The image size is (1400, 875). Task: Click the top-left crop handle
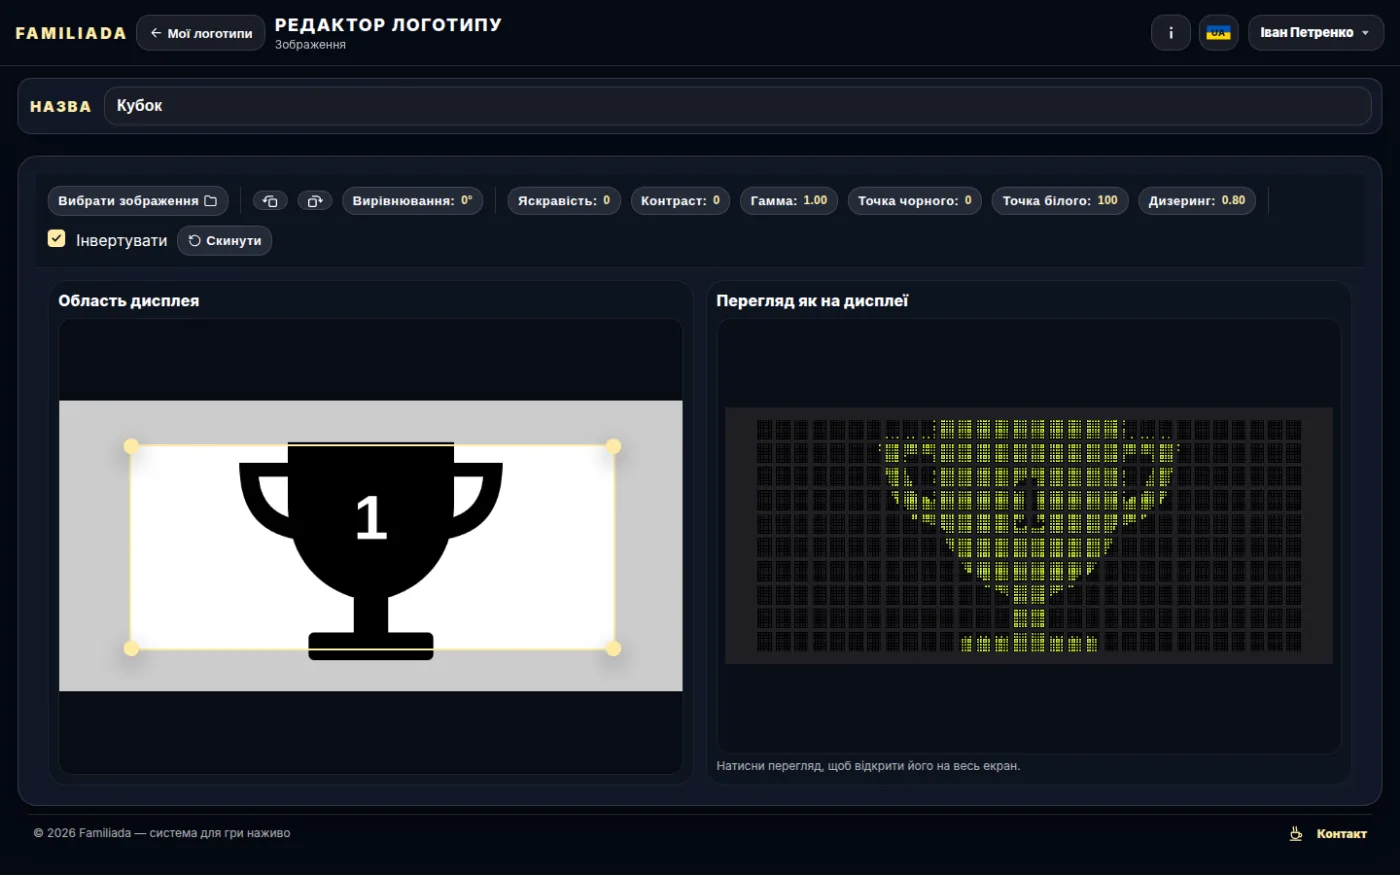pyautogui.click(x=131, y=446)
